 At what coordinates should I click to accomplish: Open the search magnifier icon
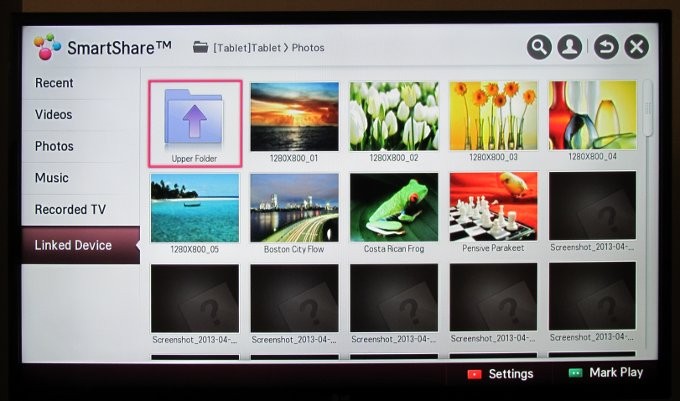pyautogui.click(x=539, y=47)
